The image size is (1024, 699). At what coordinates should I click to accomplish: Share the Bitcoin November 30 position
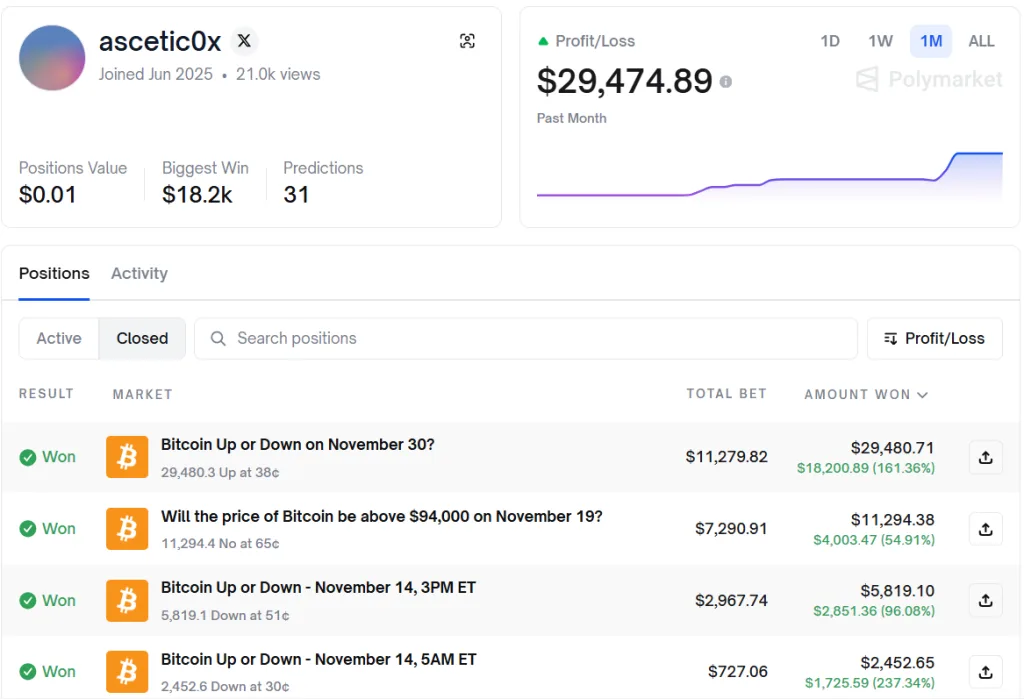[985, 457]
